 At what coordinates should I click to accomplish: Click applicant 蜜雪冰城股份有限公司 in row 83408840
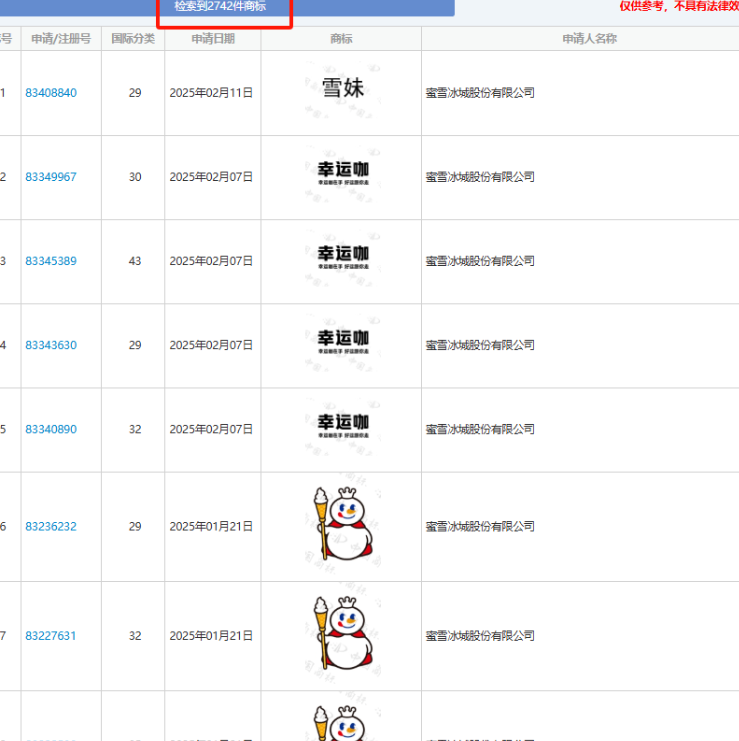480,93
